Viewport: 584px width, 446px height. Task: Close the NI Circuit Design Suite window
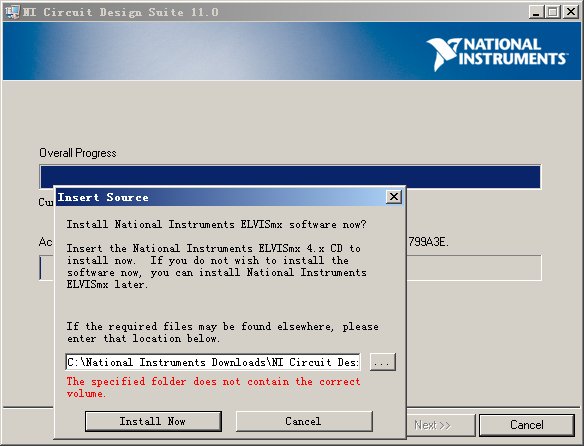(x=571, y=12)
